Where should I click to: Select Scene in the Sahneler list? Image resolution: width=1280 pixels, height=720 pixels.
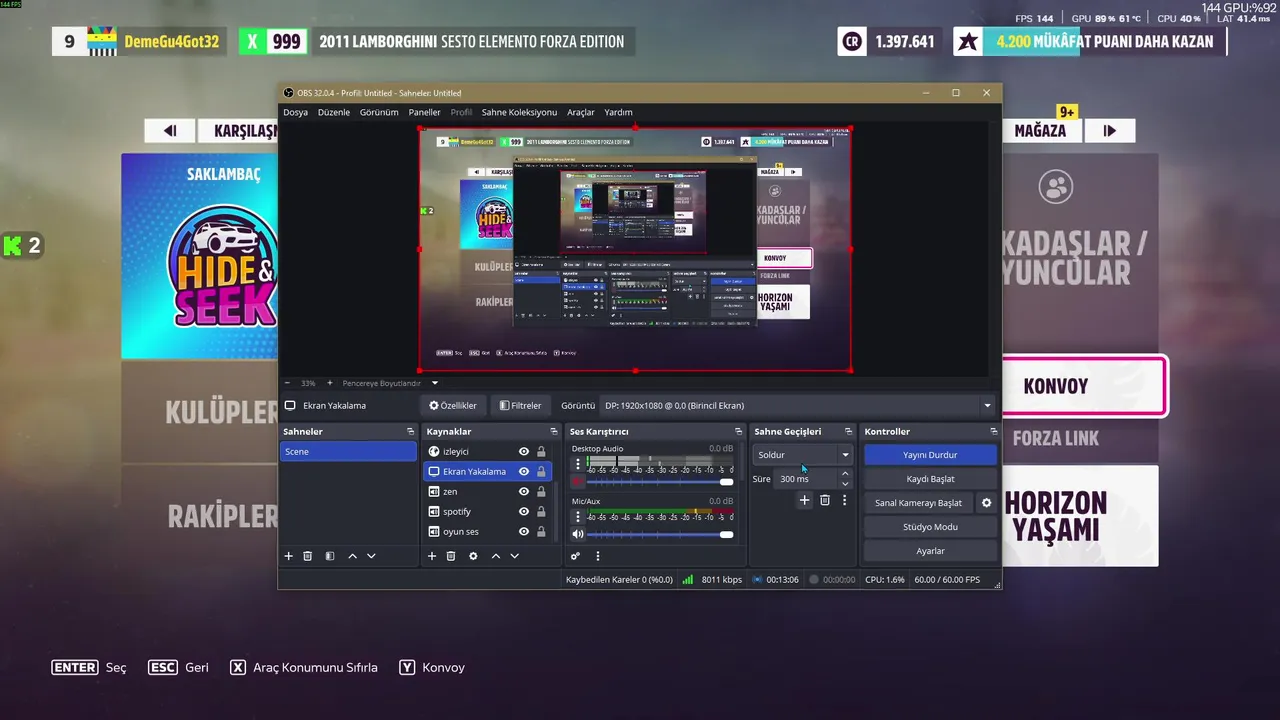coord(348,452)
